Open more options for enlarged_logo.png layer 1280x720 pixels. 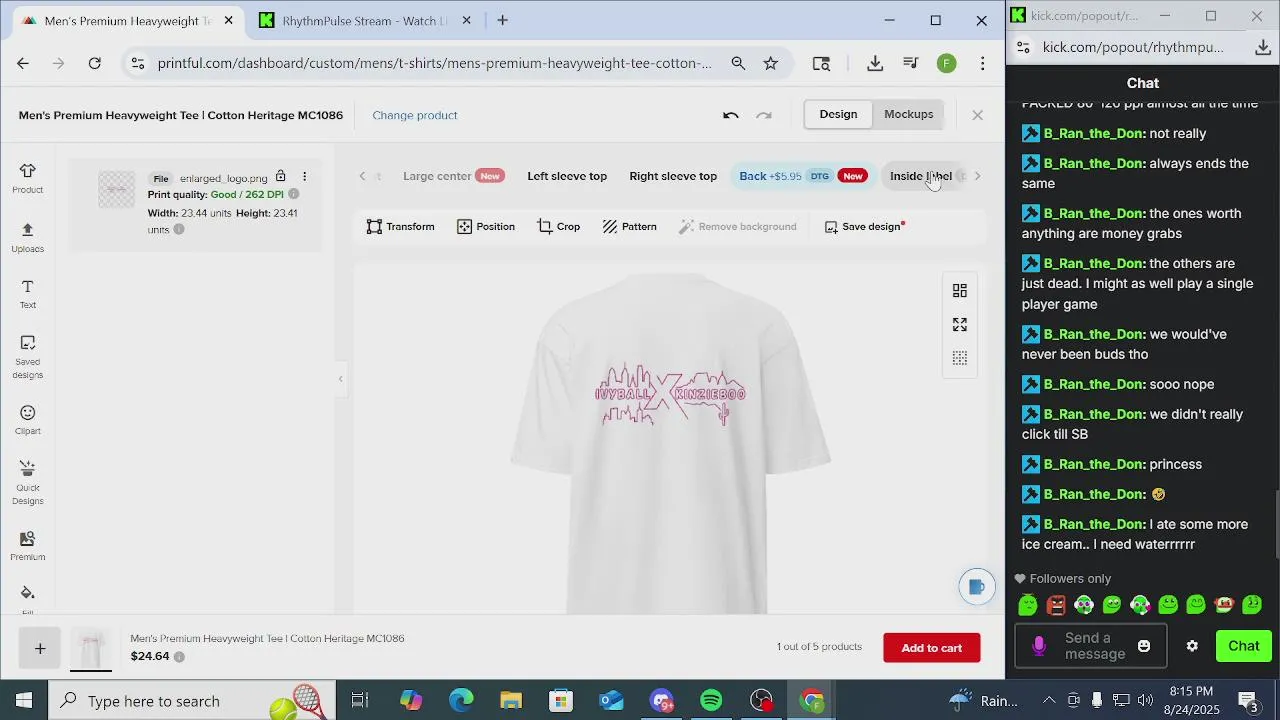click(x=304, y=177)
